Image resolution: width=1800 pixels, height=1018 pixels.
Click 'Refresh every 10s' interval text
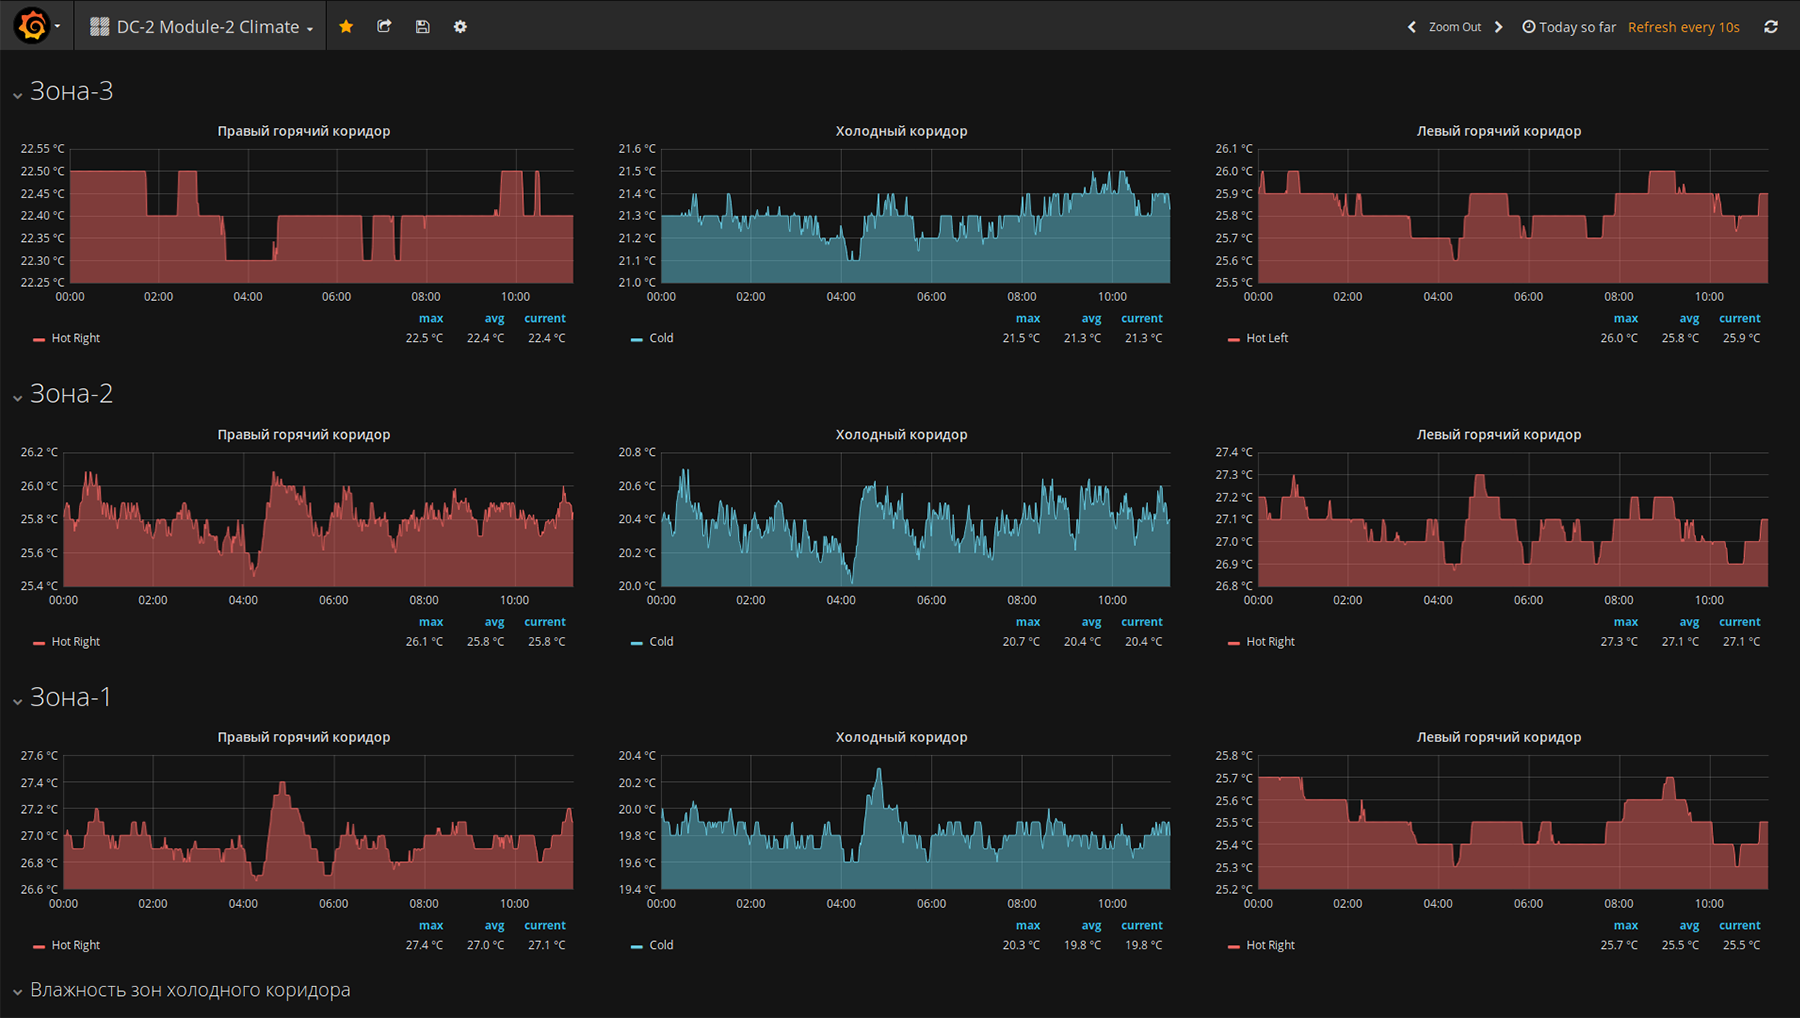pyautogui.click(x=1684, y=27)
